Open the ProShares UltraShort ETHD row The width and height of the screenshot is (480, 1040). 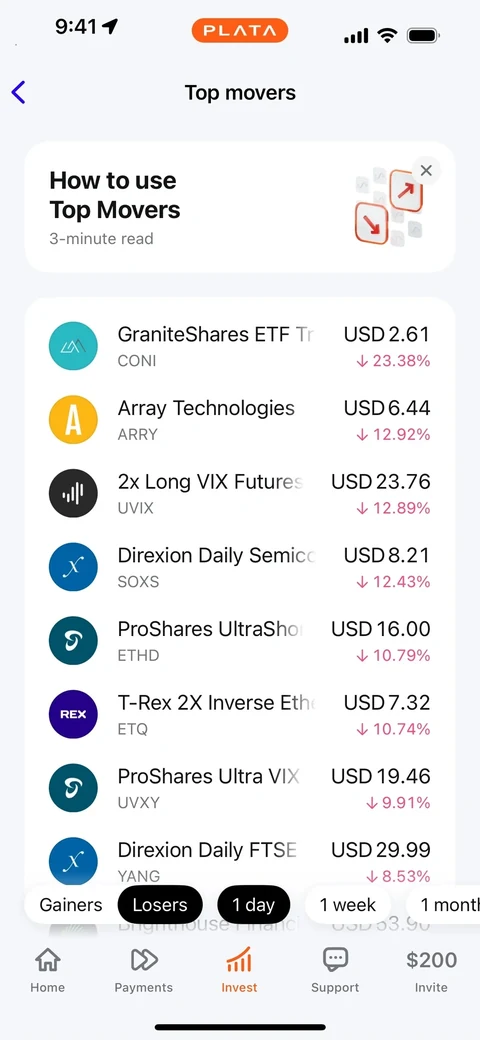click(x=240, y=641)
